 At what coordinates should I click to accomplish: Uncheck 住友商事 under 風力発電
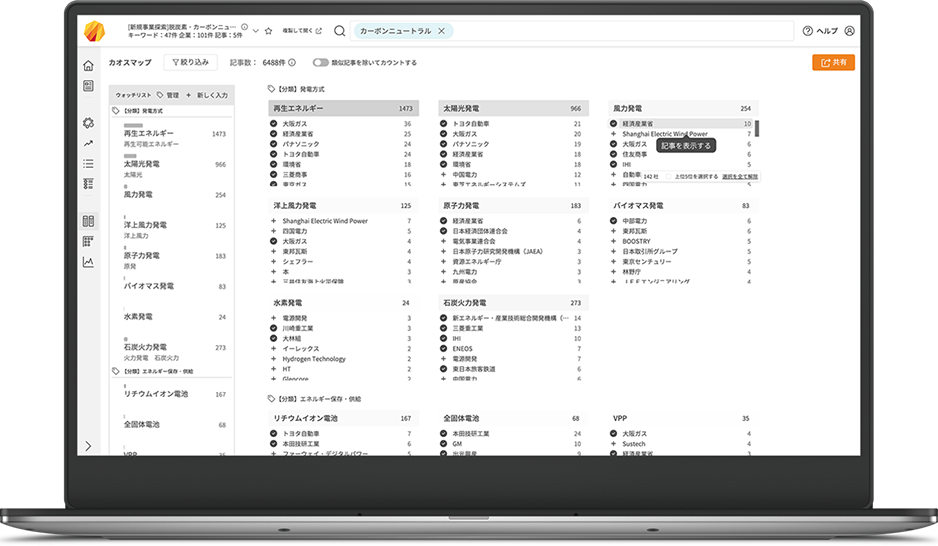pyautogui.click(x=613, y=154)
